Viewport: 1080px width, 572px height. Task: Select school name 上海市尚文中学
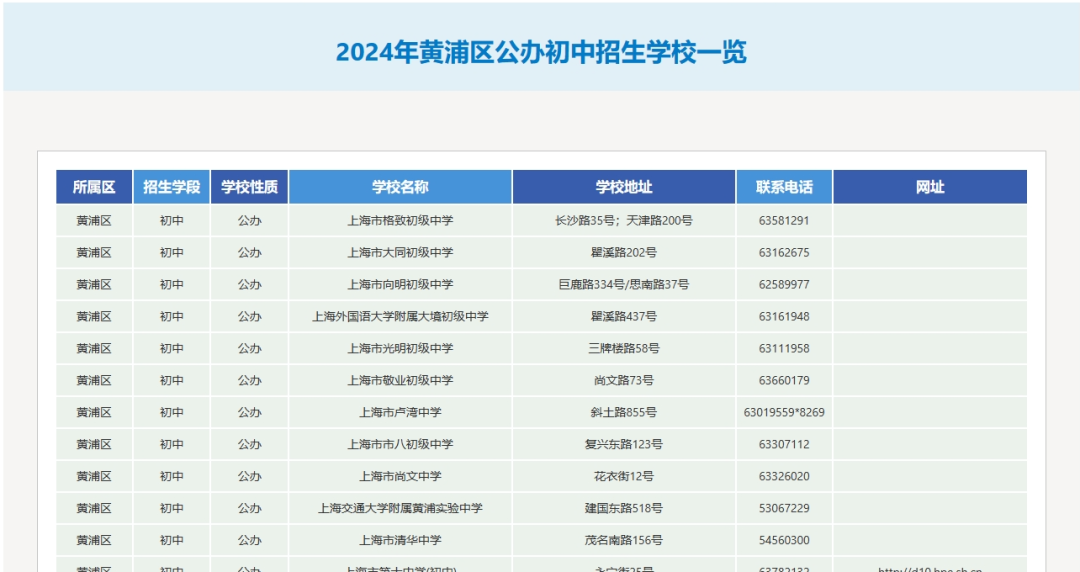(400, 476)
